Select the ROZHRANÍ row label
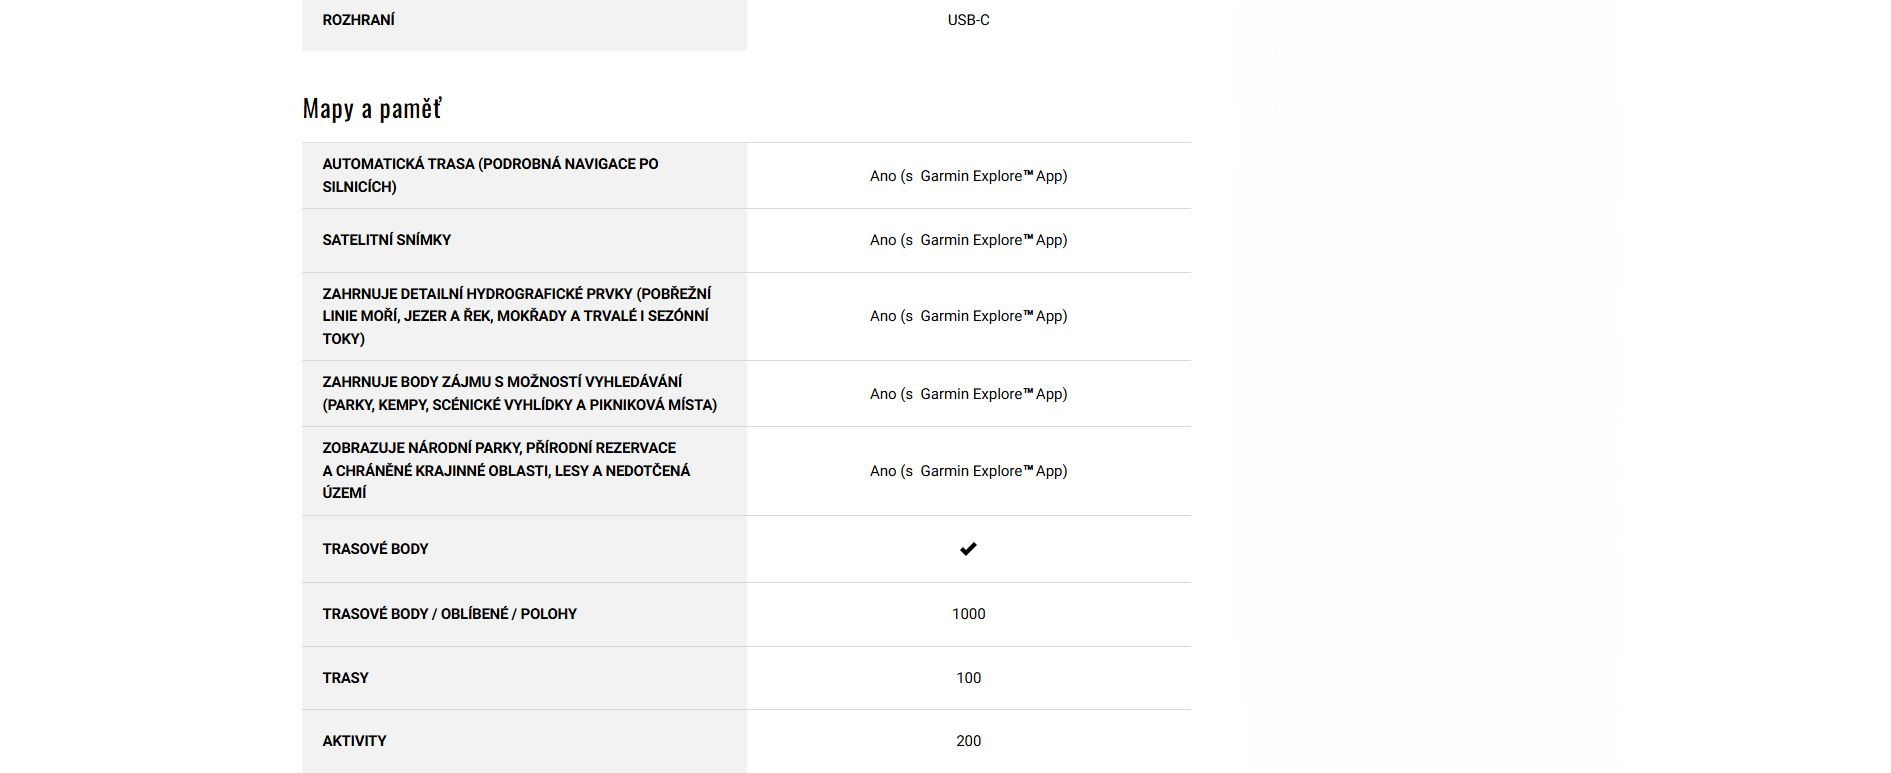1891x773 pixels. click(358, 20)
